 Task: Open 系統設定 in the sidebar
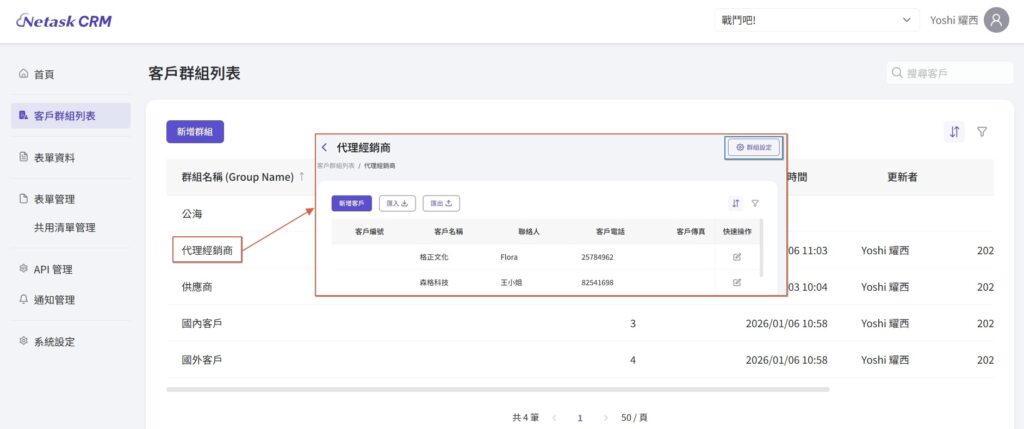pos(54,342)
